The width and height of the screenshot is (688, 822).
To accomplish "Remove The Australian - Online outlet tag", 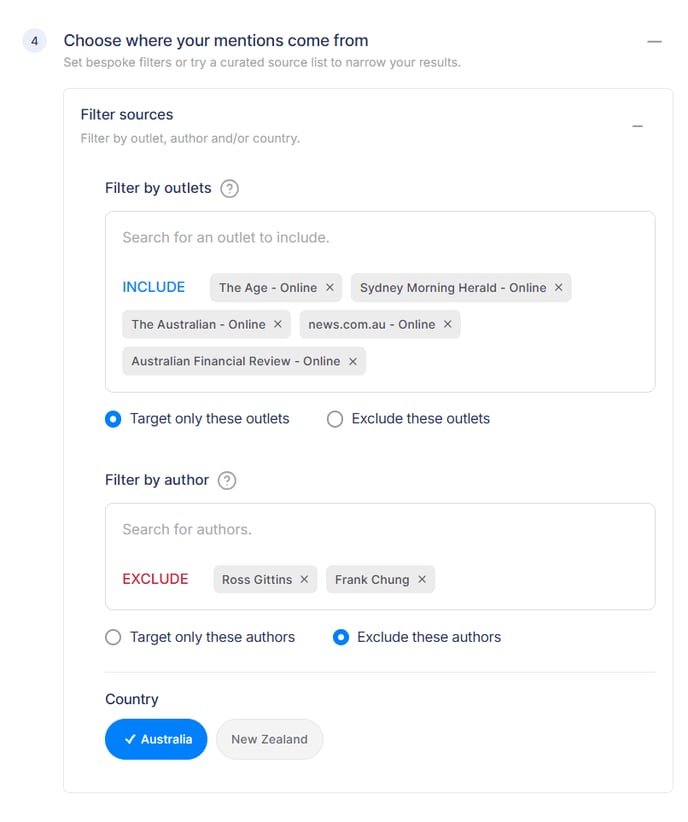I will tap(277, 325).
